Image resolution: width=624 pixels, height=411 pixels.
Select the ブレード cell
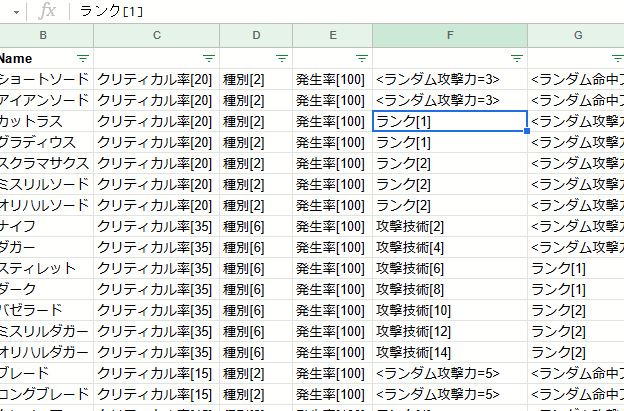click(x=47, y=373)
